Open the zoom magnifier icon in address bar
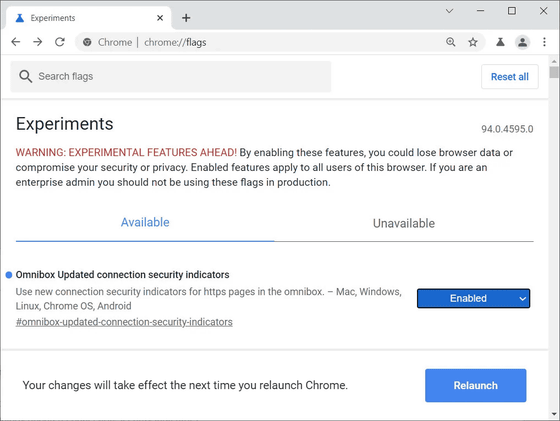The image size is (560, 421). (x=451, y=42)
